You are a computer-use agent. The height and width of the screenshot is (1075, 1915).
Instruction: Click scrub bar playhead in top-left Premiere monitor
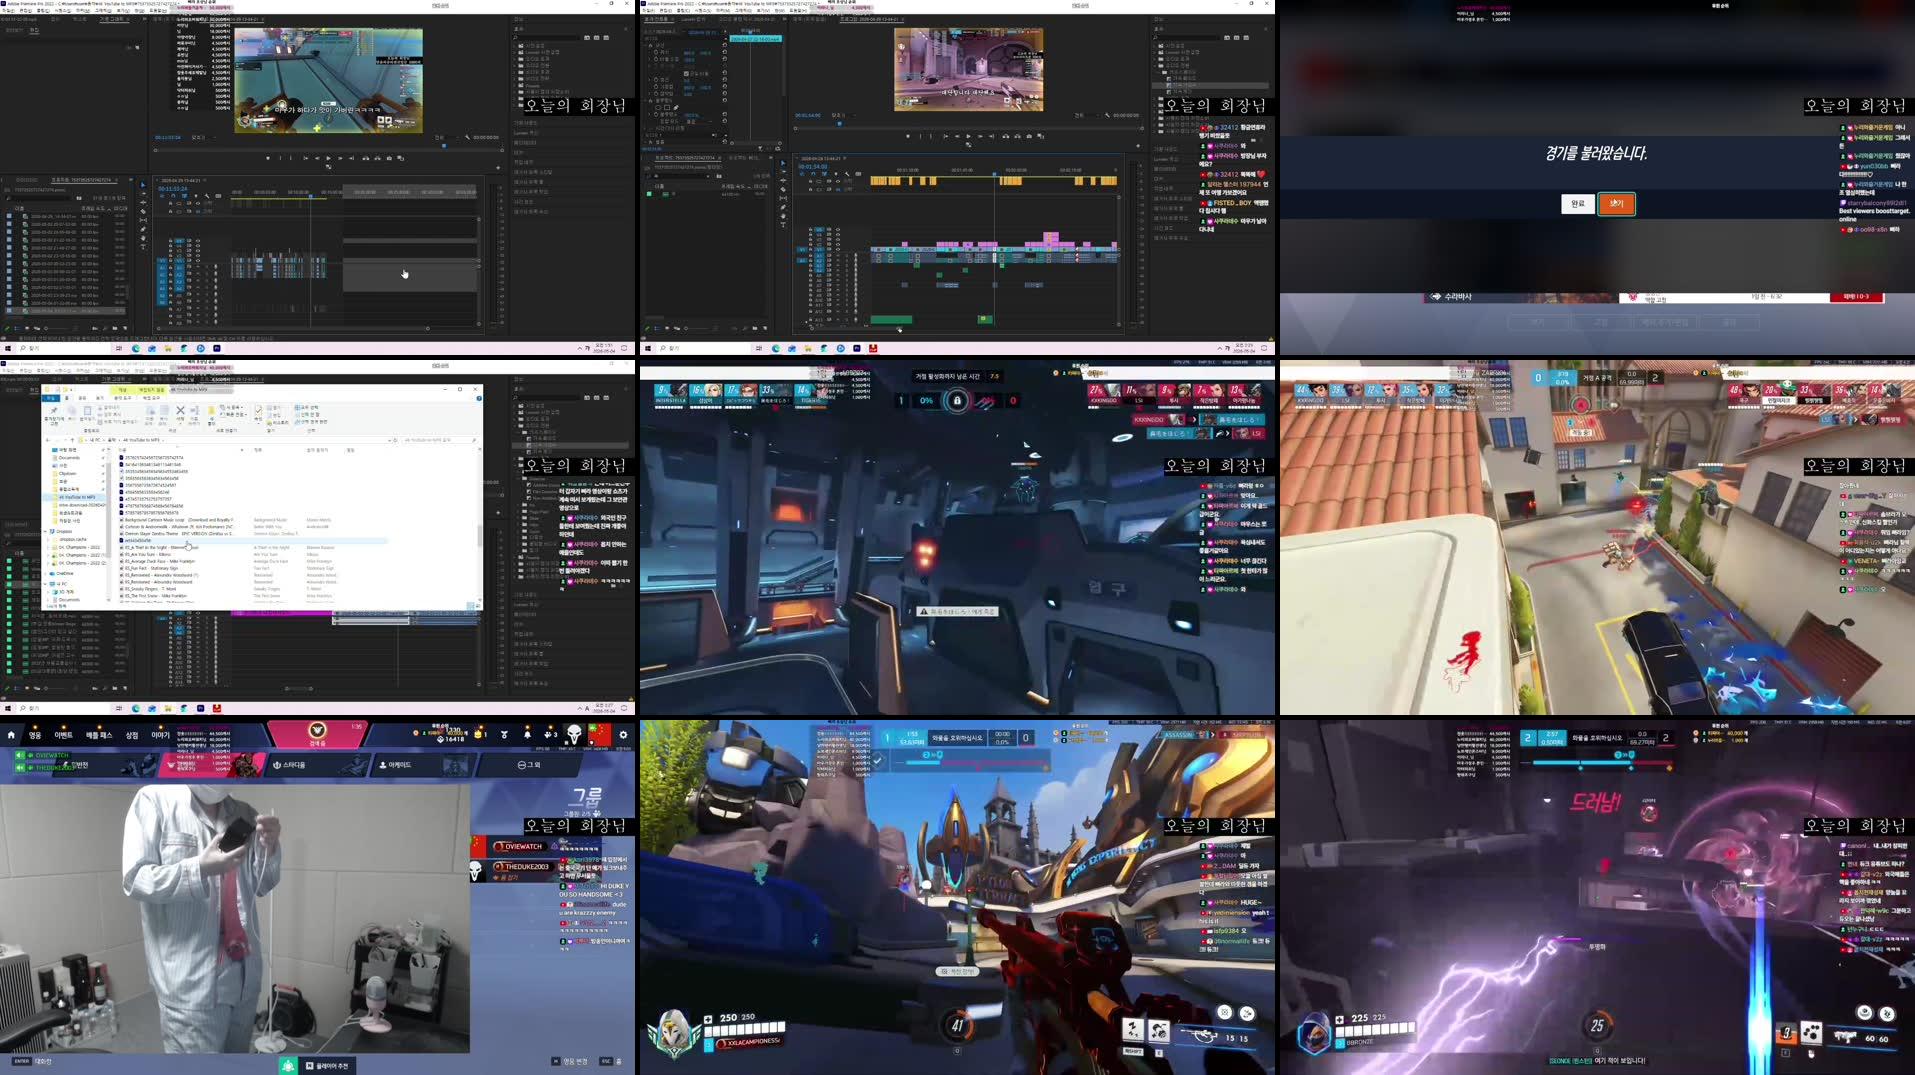click(x=445, y=146)
